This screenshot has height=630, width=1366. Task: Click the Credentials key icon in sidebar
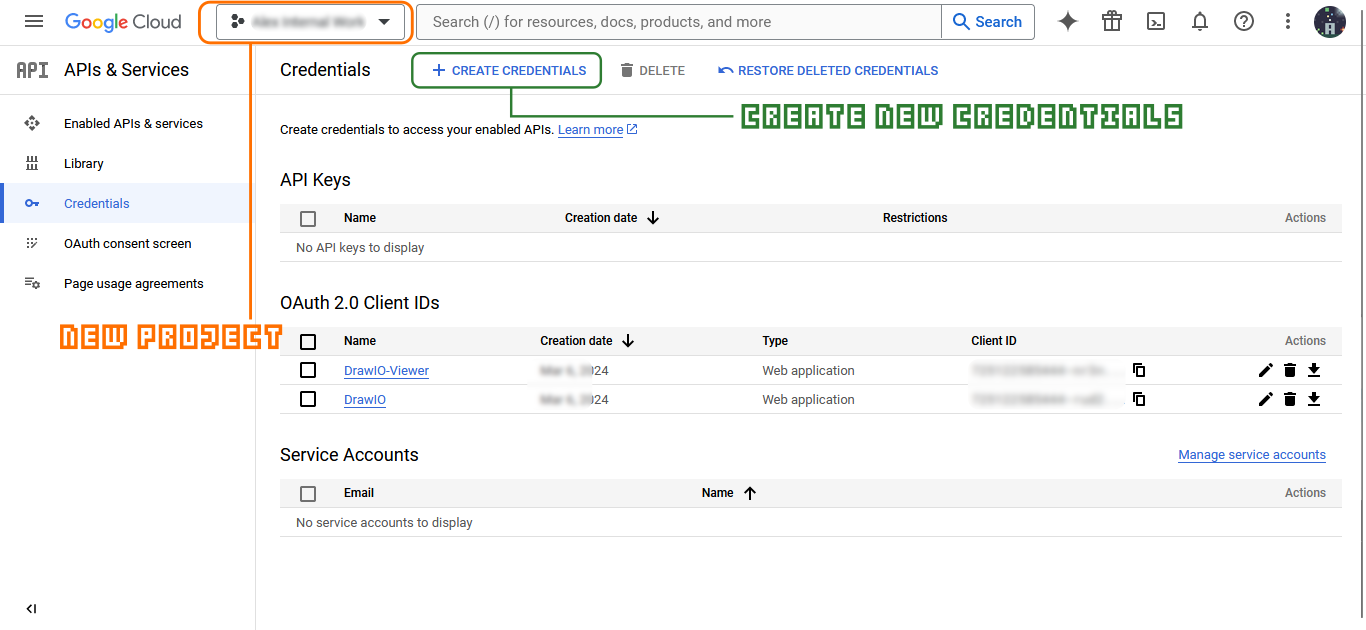click(x=32, y=203)
